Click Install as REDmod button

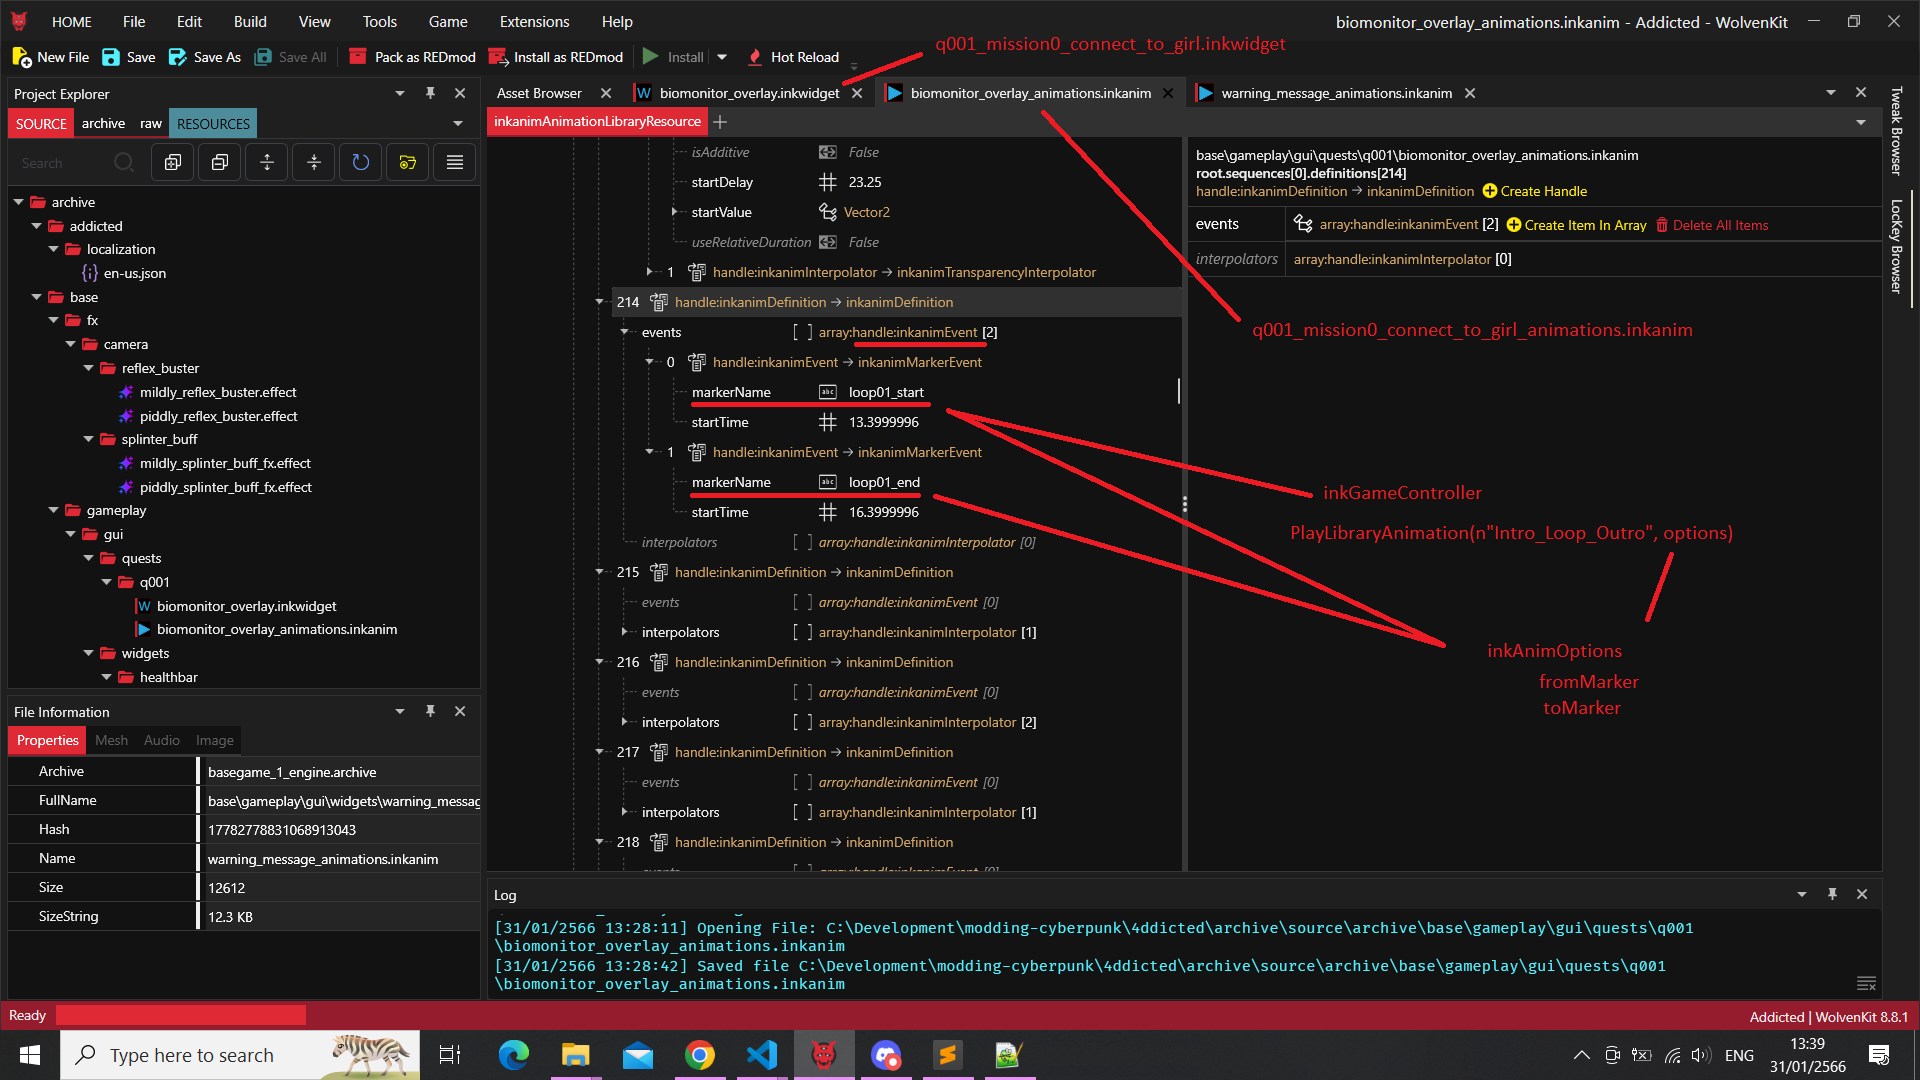[556, 57]
